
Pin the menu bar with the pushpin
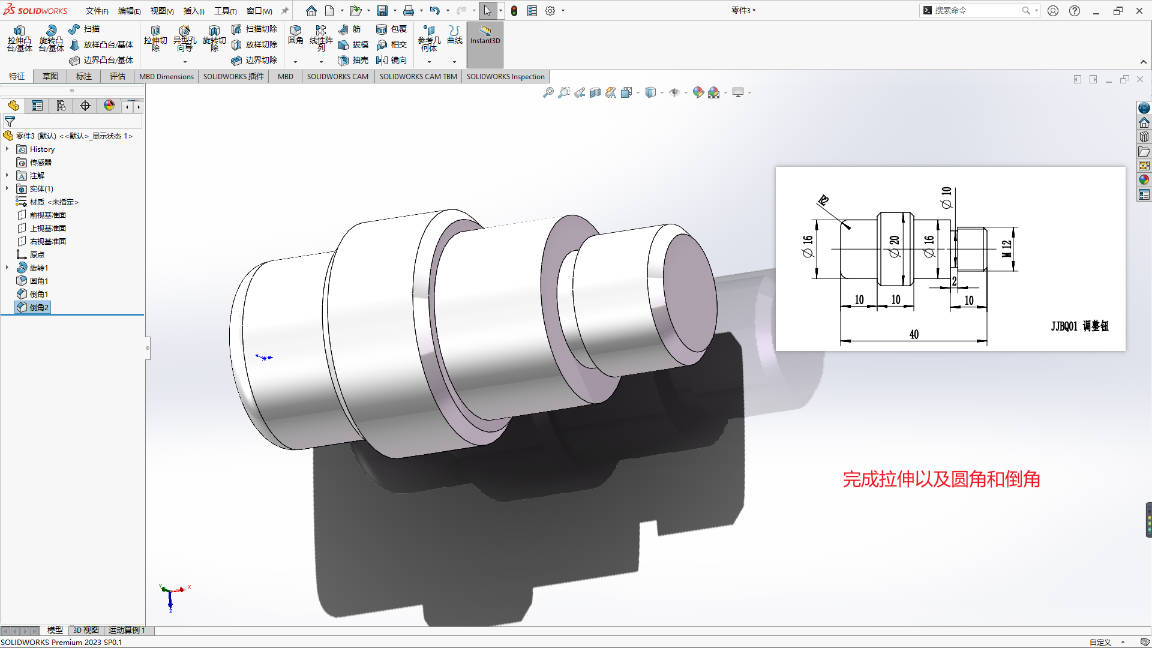point(285,10)
